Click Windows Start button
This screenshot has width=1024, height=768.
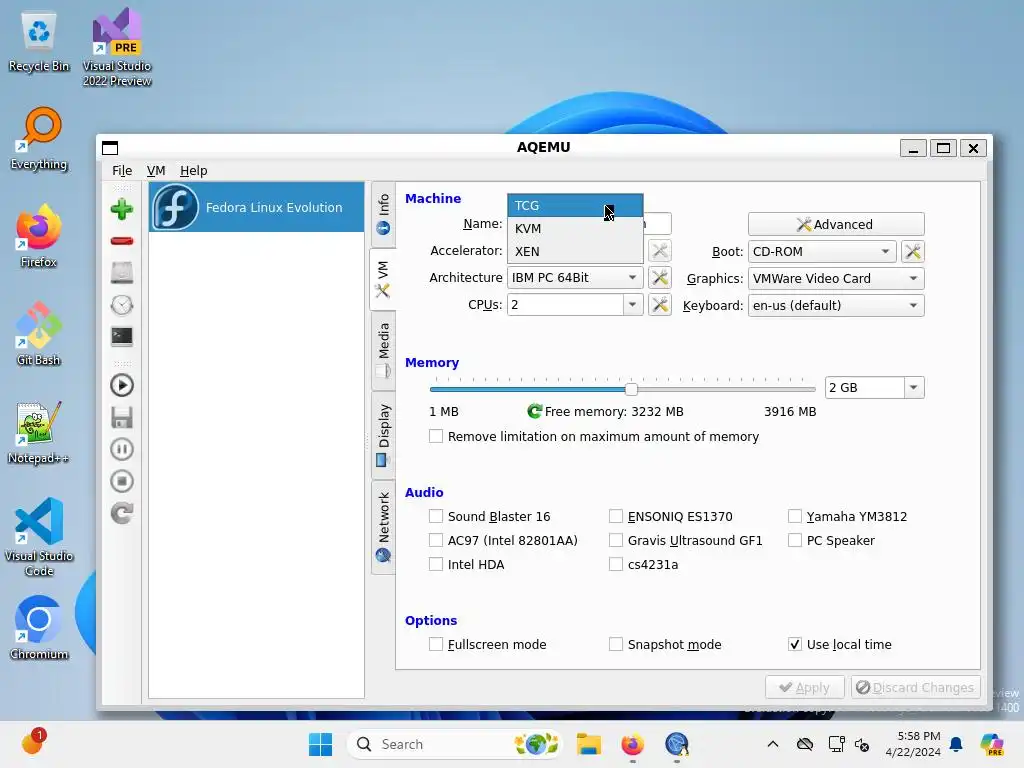tap(320, 744)
